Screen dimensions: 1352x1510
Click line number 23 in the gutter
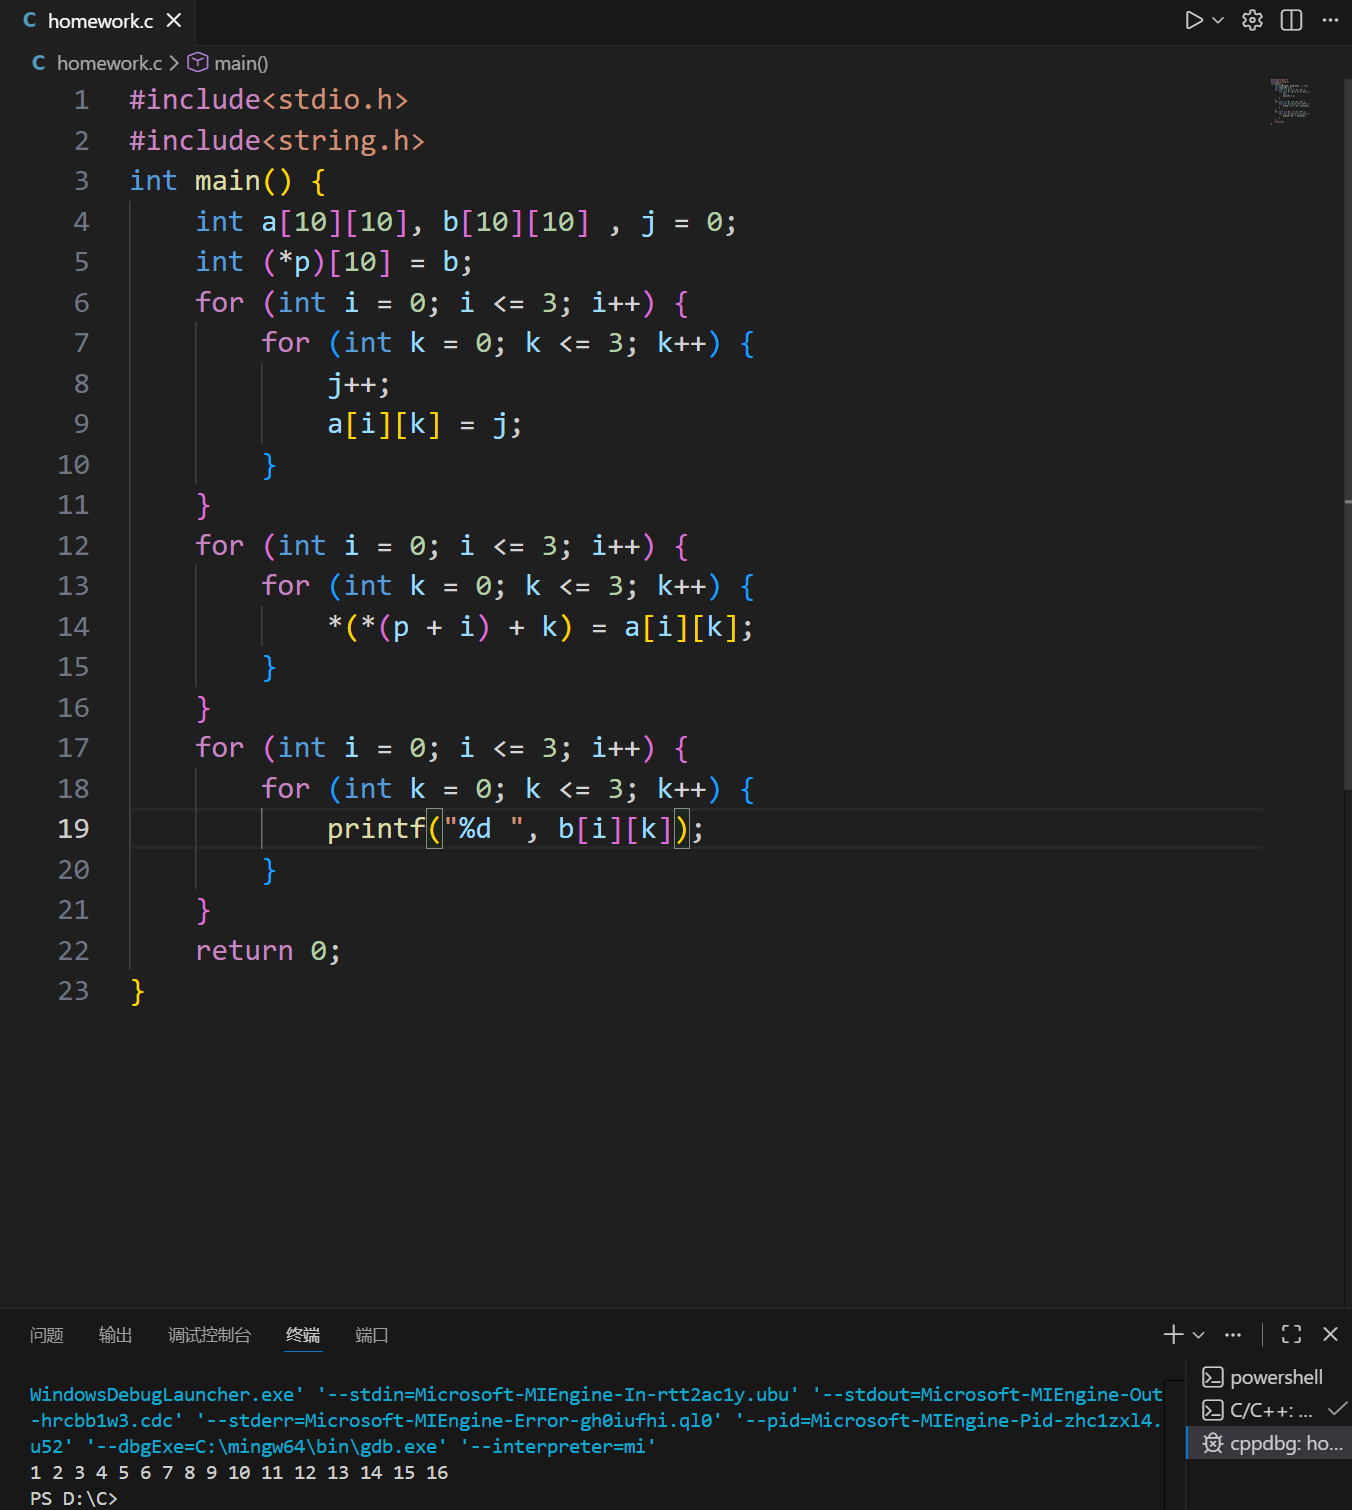click(74, 991)
